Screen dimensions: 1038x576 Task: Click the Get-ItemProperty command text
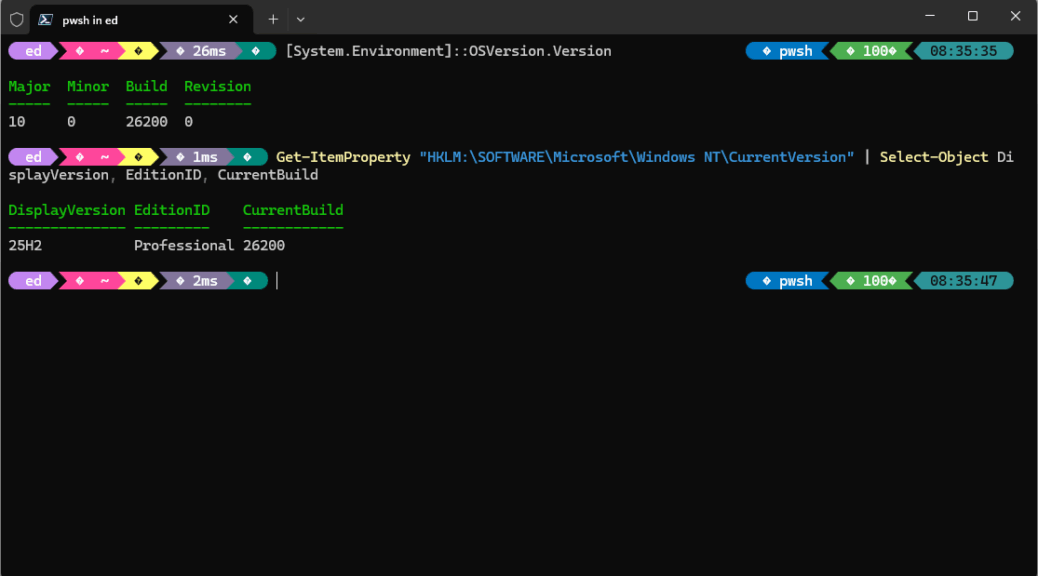point(343,157)
